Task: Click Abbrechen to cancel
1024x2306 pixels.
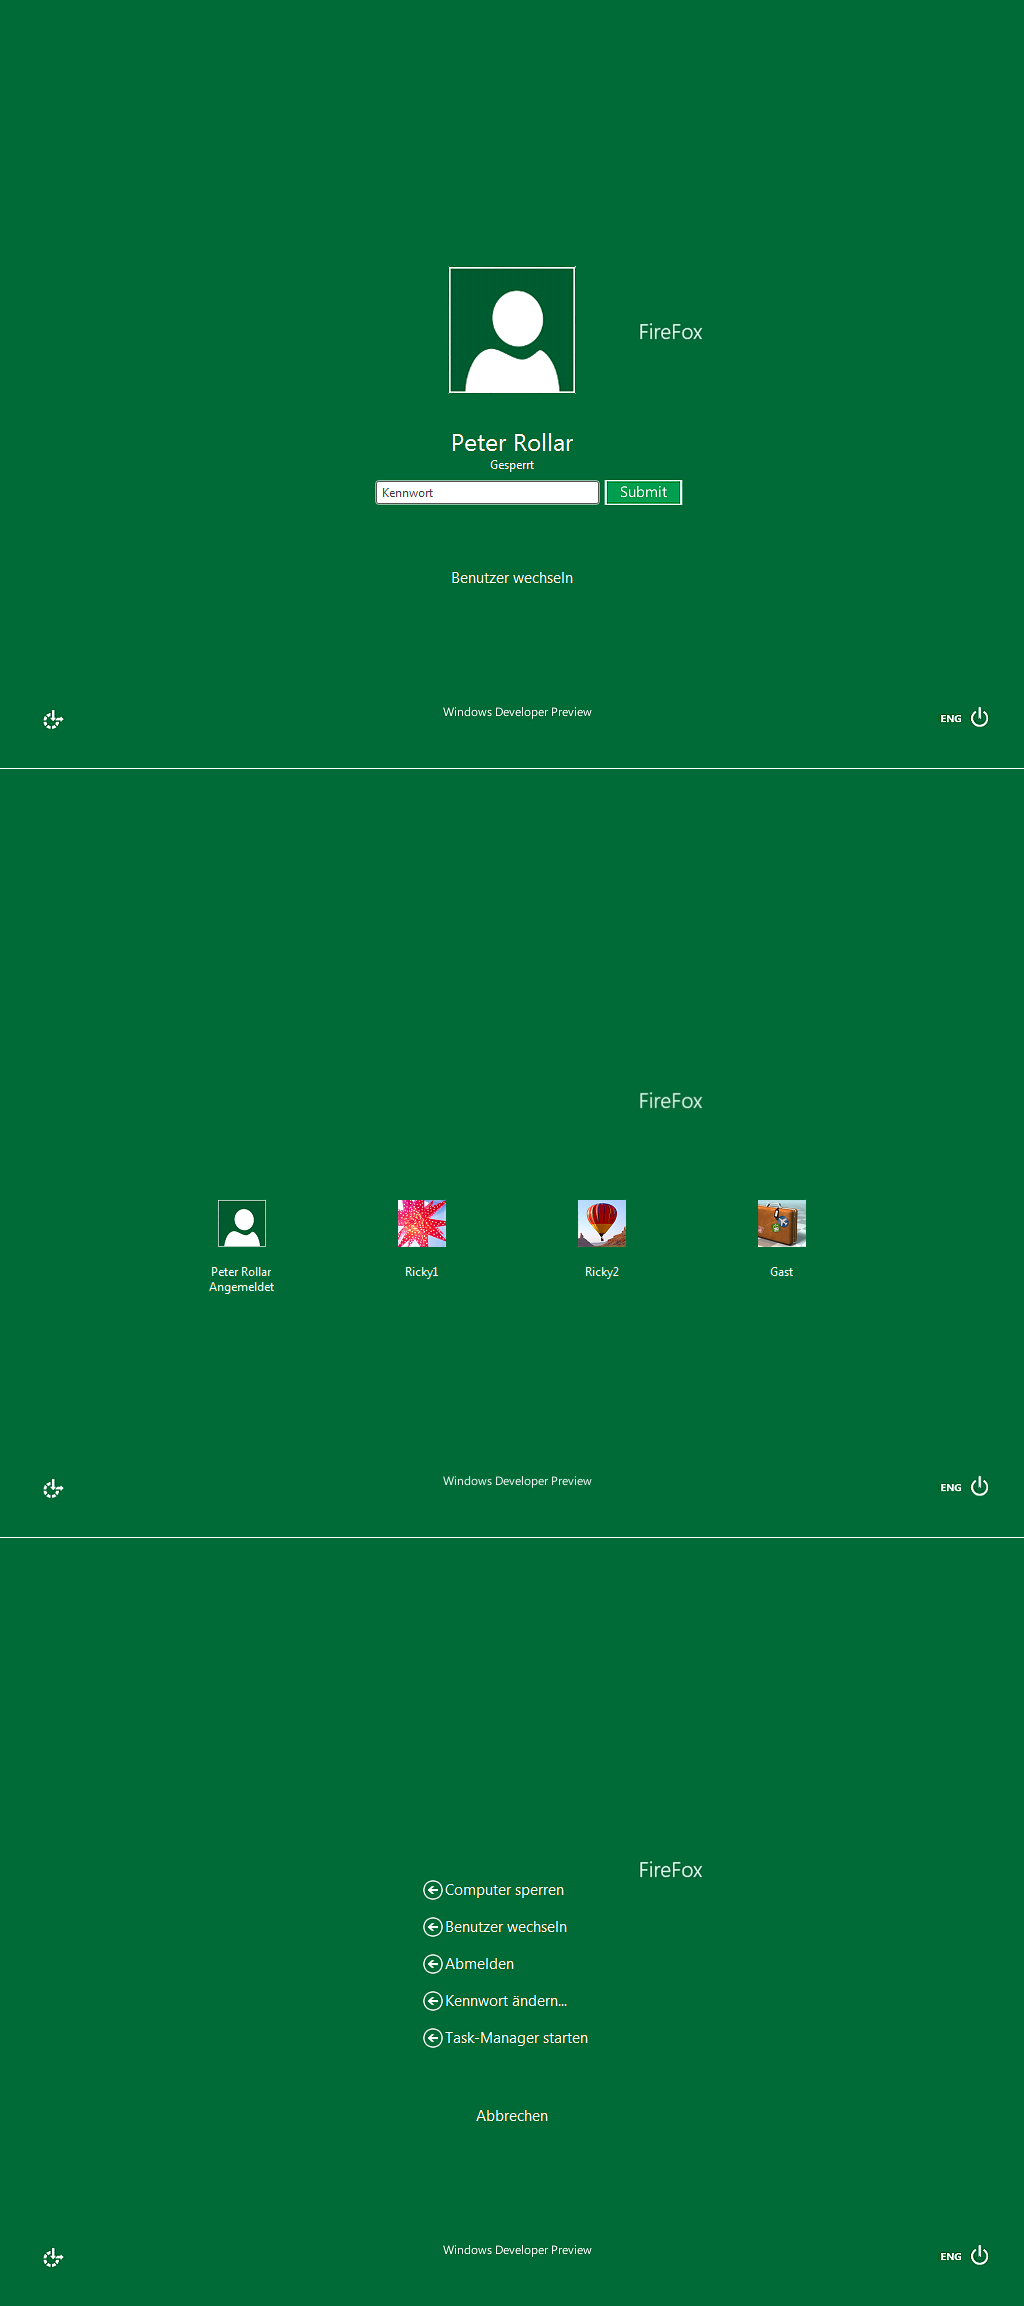Action: [x=512, y=2116]
